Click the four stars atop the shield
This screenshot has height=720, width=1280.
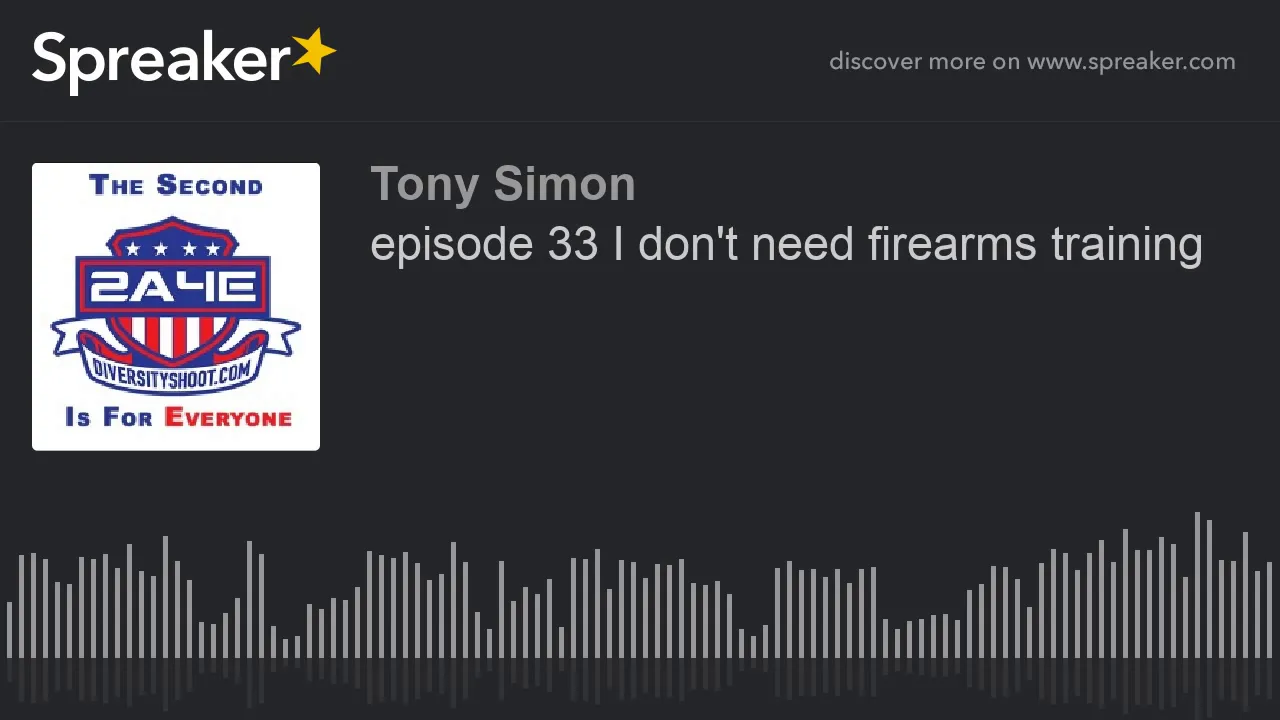(x=174, y=249)
